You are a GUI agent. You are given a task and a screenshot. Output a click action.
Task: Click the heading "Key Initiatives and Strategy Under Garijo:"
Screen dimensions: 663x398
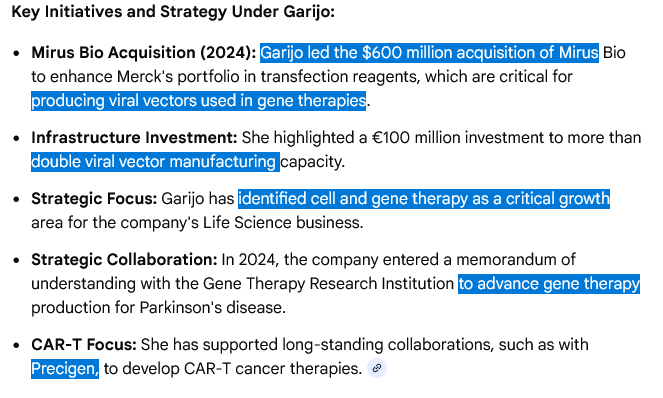tap(173, 12)
